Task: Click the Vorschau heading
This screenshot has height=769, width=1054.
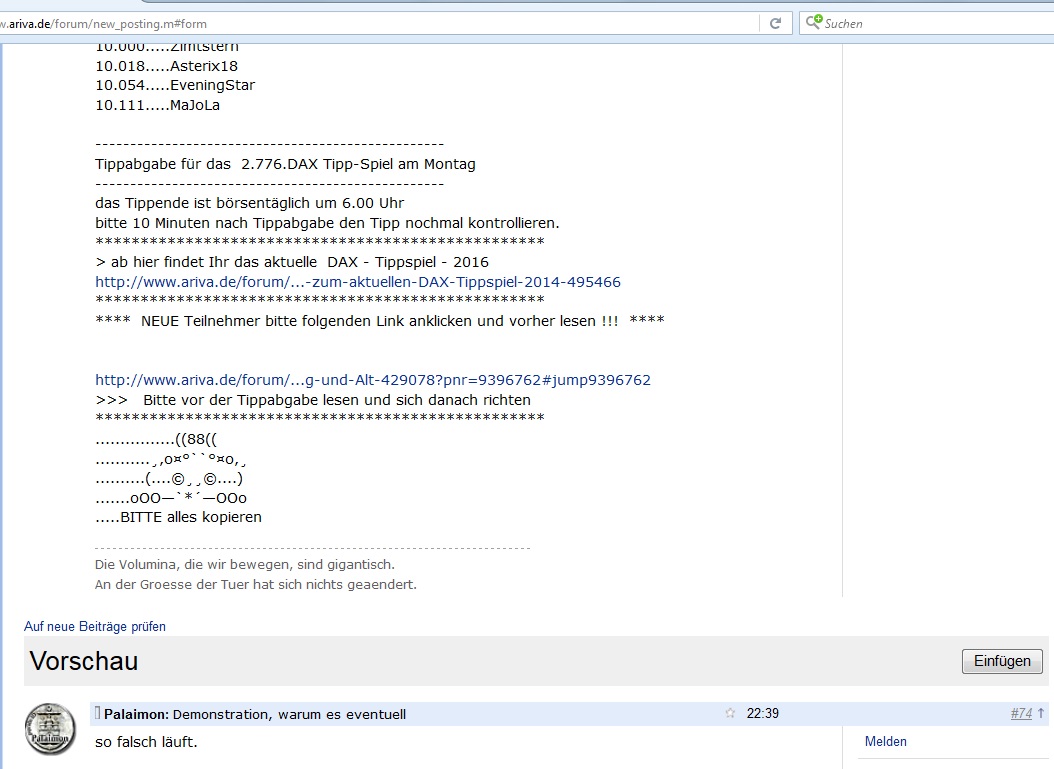Action: coord(84,661)
